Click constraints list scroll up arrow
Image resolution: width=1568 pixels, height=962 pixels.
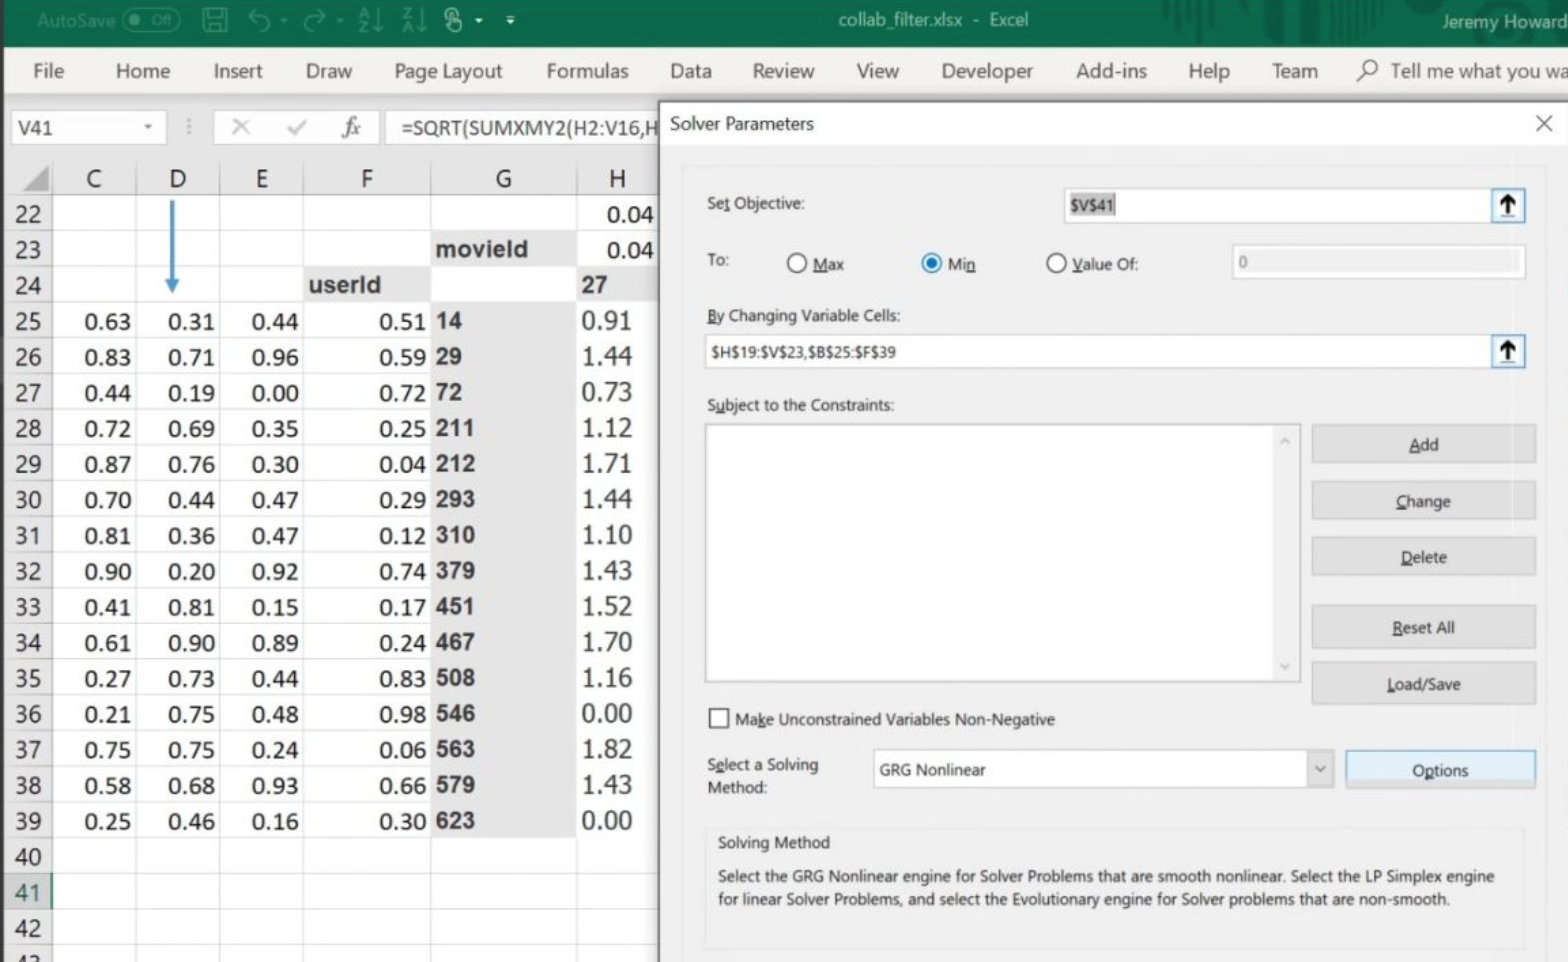pos(1285,441)
